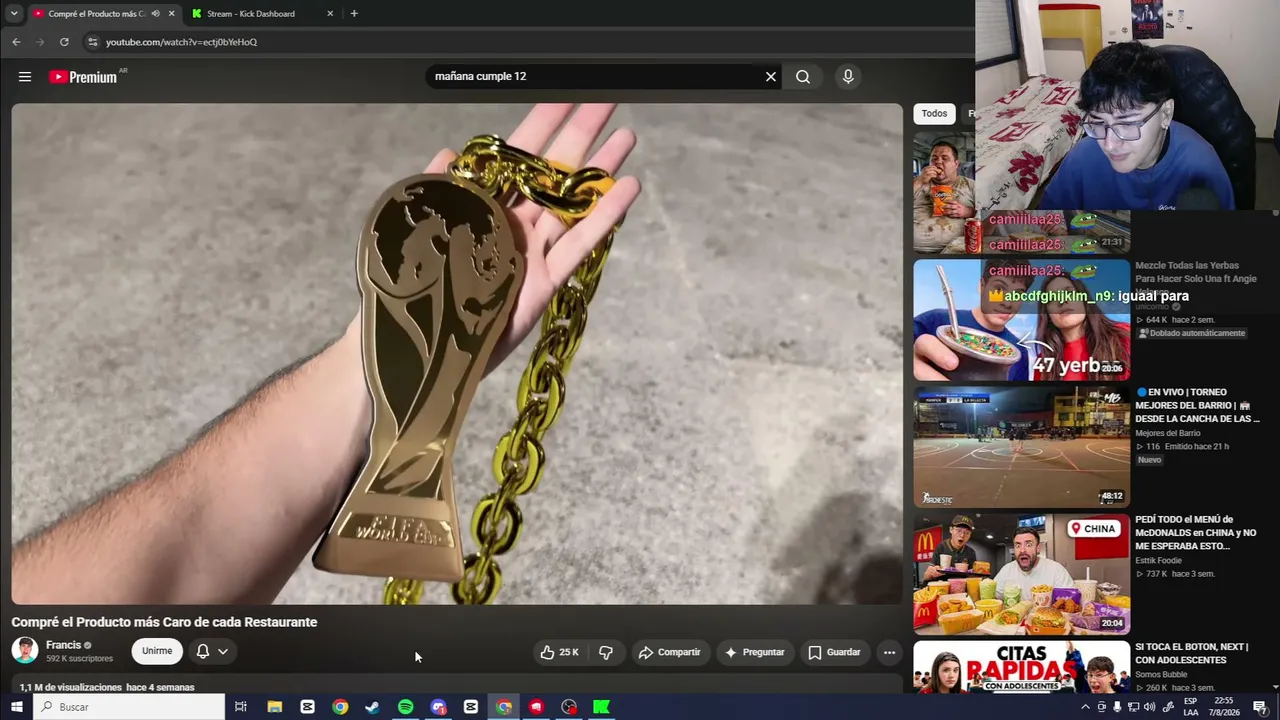This screenshot has width=1280, height=720.
Task: Visit the Esttik Foodie channel link
Action: (x=1158, y=561)
